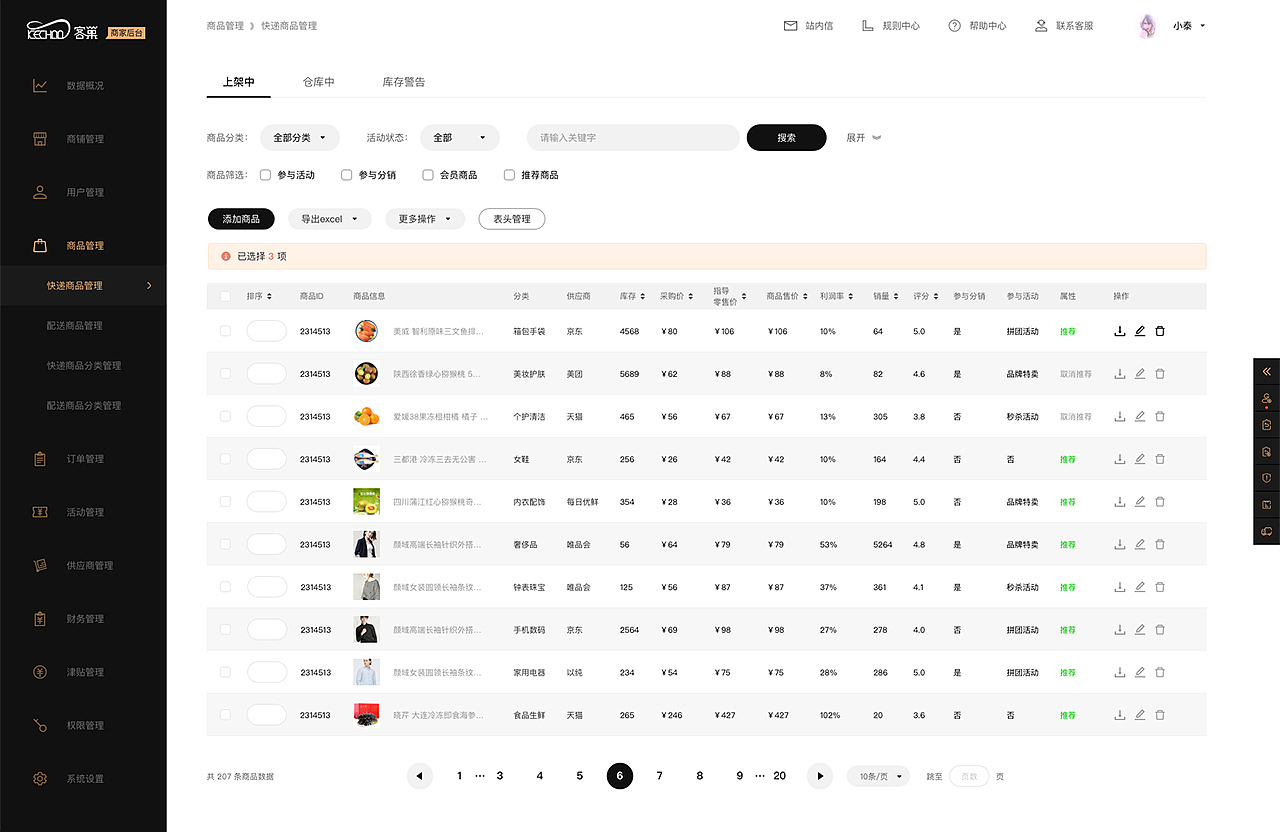1280x832 pixels.
Task: Open the 活动状态 dropdown
Action: coord(459,137)
